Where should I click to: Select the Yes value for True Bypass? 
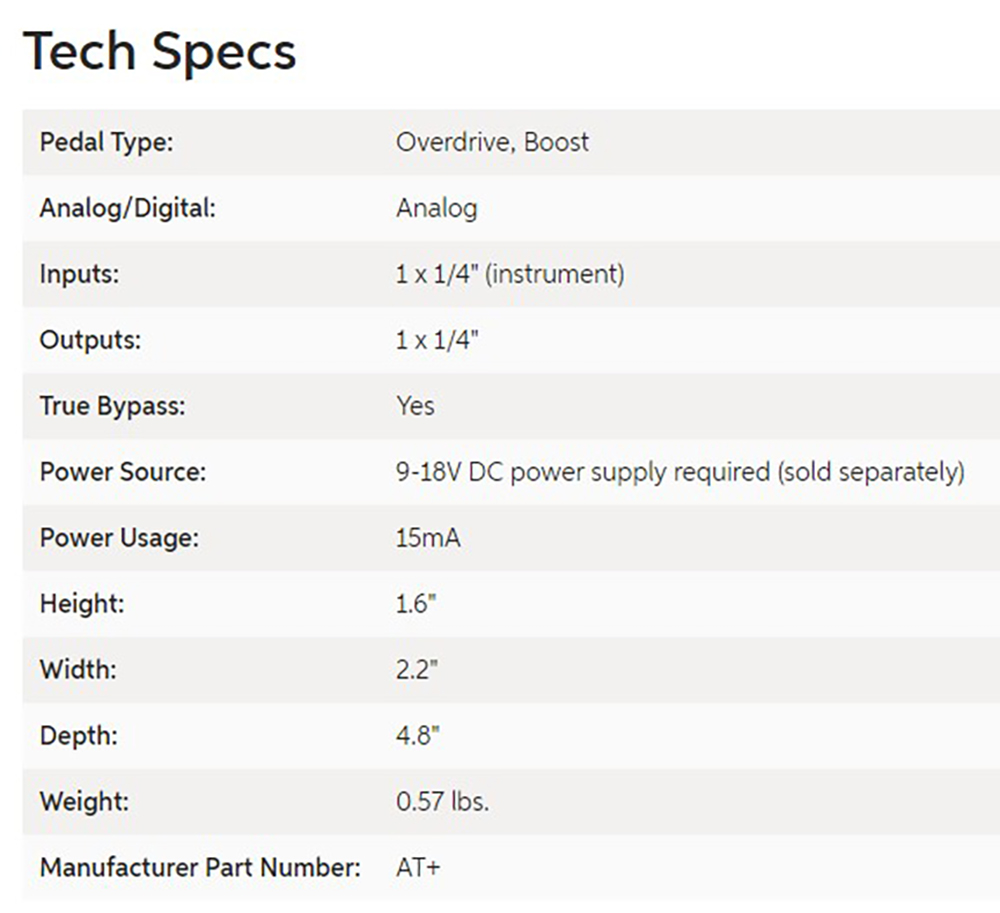click(415, 406)
